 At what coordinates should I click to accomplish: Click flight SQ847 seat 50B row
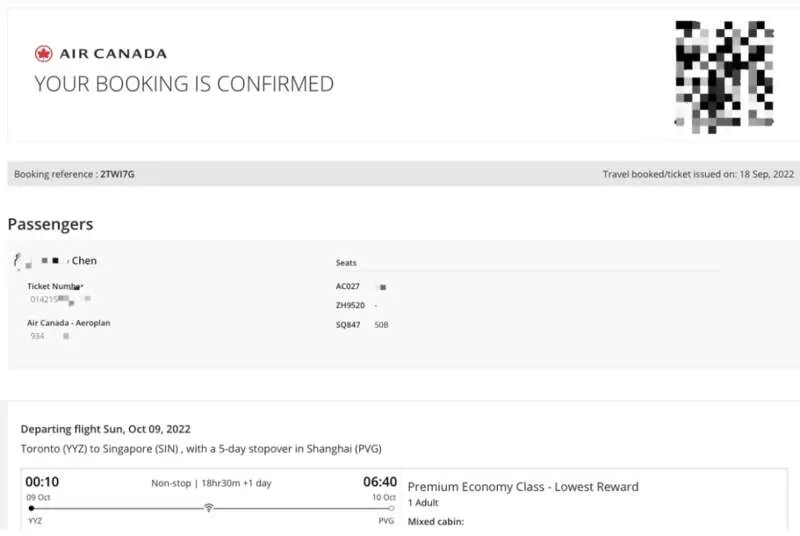tap(362, 324)
